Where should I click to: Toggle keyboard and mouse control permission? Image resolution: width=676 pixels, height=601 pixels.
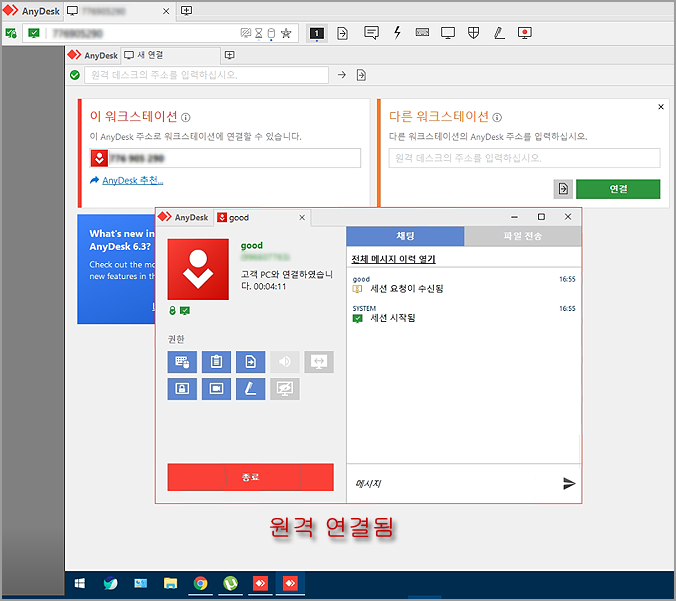(182, 362)
